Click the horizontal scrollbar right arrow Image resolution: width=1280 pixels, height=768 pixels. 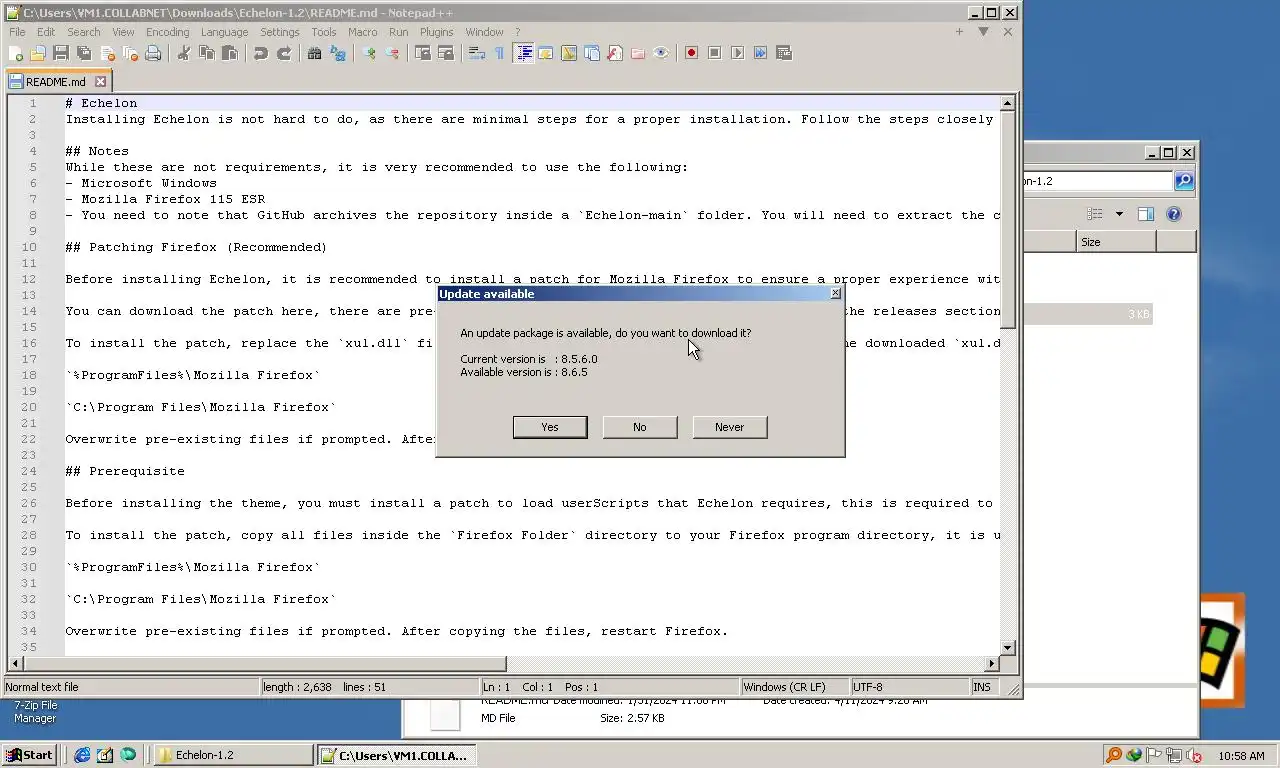click(x=992, y=664)
